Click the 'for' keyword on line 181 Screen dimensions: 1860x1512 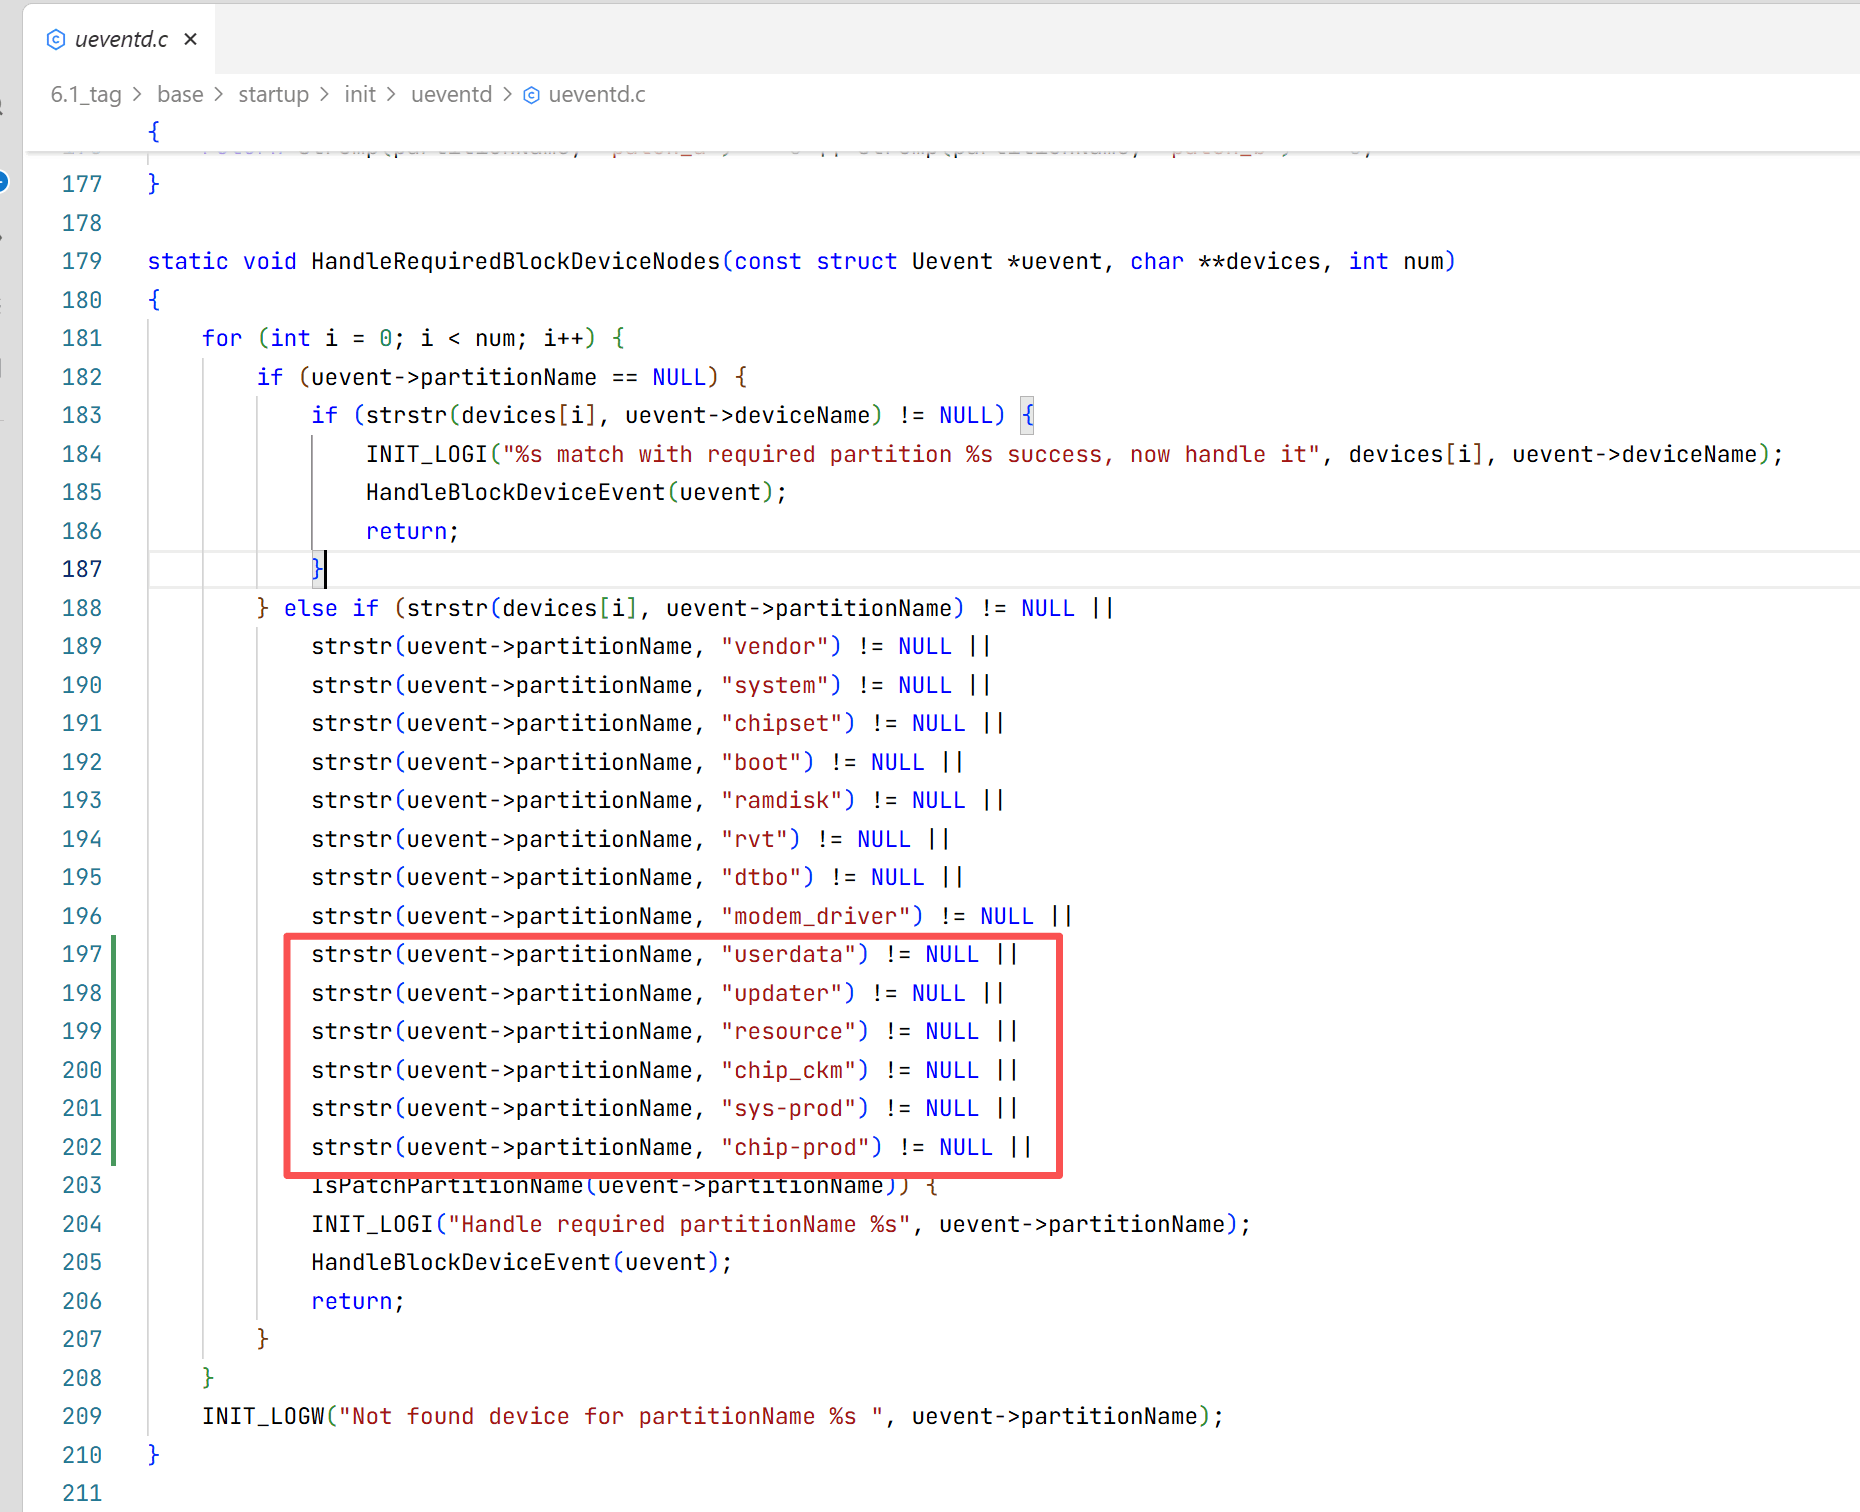222,338
